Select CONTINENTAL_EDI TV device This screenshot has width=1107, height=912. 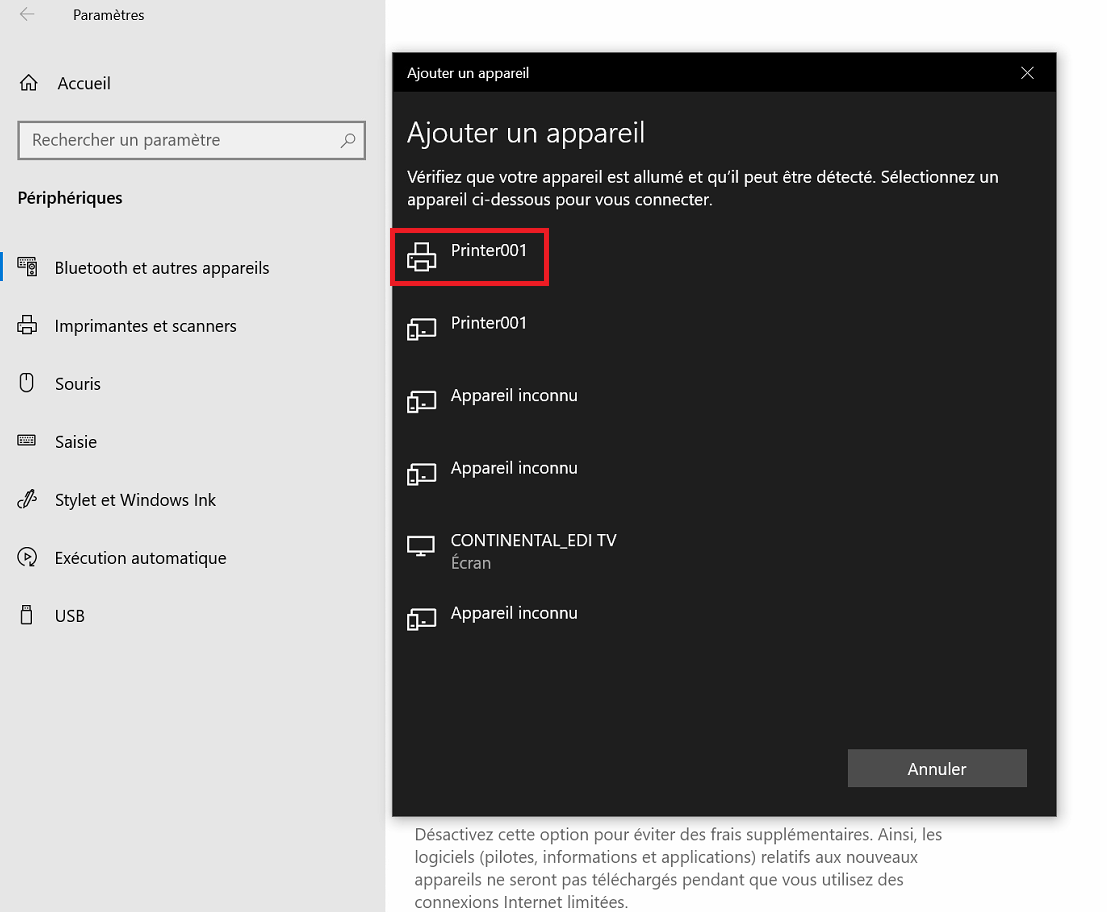point(724,551)
